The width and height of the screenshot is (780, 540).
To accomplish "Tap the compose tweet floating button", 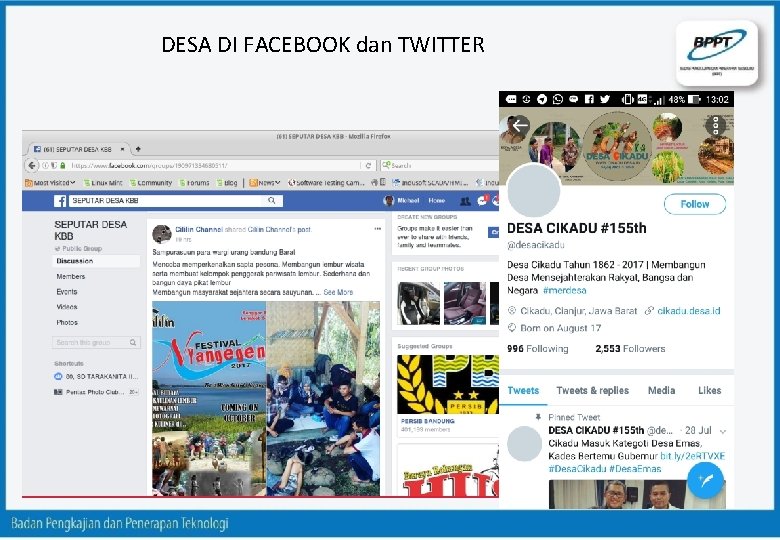I will click(x=705, y=480).
